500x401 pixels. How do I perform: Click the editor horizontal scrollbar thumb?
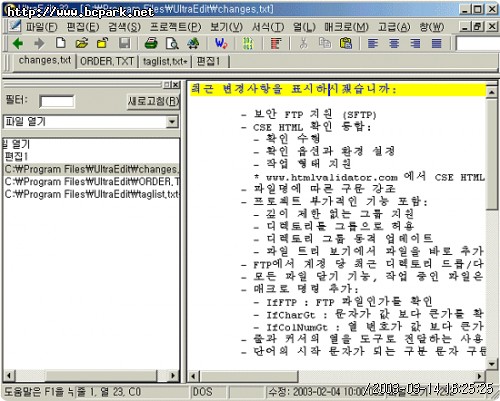pos(248,376)
